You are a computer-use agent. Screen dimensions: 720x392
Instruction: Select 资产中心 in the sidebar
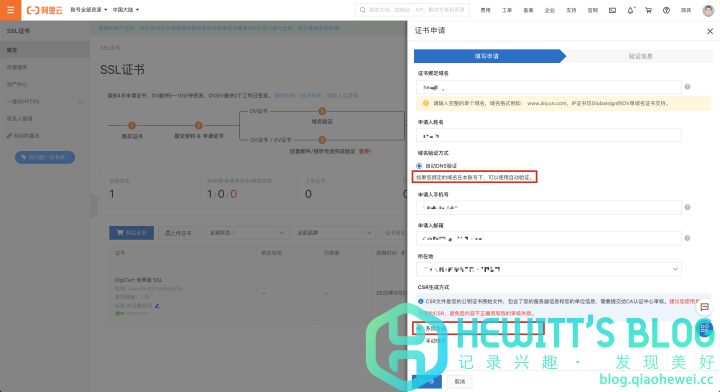coord(45,84)
